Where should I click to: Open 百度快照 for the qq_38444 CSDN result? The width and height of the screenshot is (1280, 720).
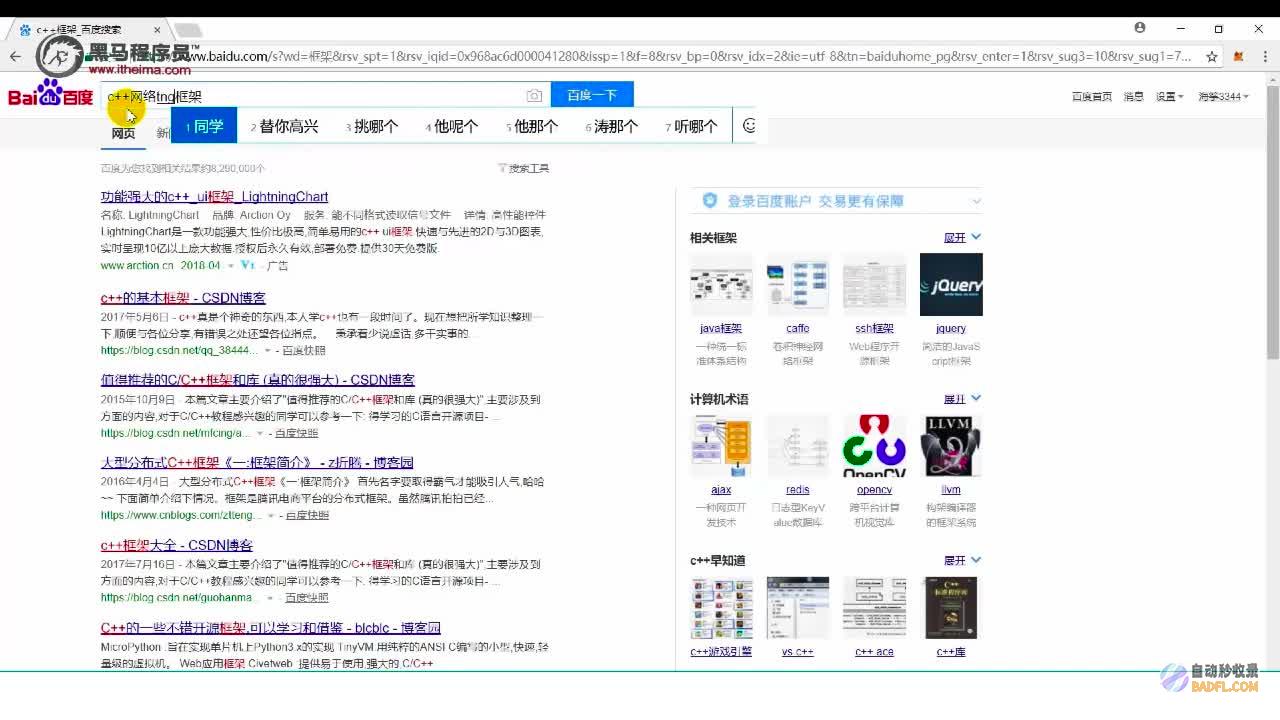tap(304, 351)
